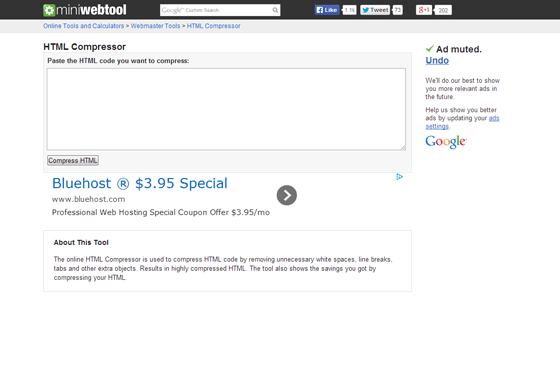Click the Compress HTML button
The width and height of the screenshot is (560, 389).
(x=73, y=160)
